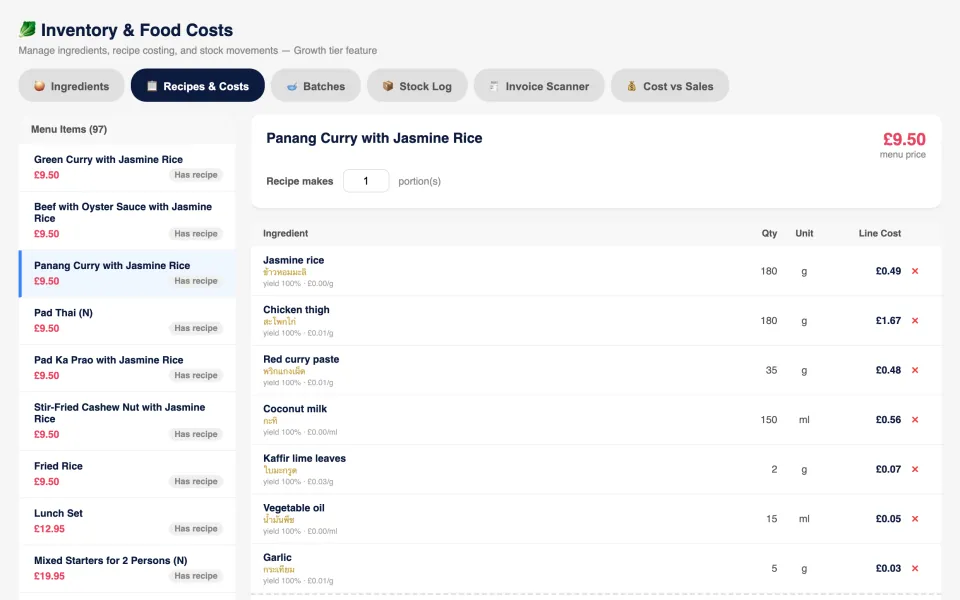Delete Red curry paste line
The width and height of the screenshot is (960, 600).
pyautogui.click(x=915, y=370)
